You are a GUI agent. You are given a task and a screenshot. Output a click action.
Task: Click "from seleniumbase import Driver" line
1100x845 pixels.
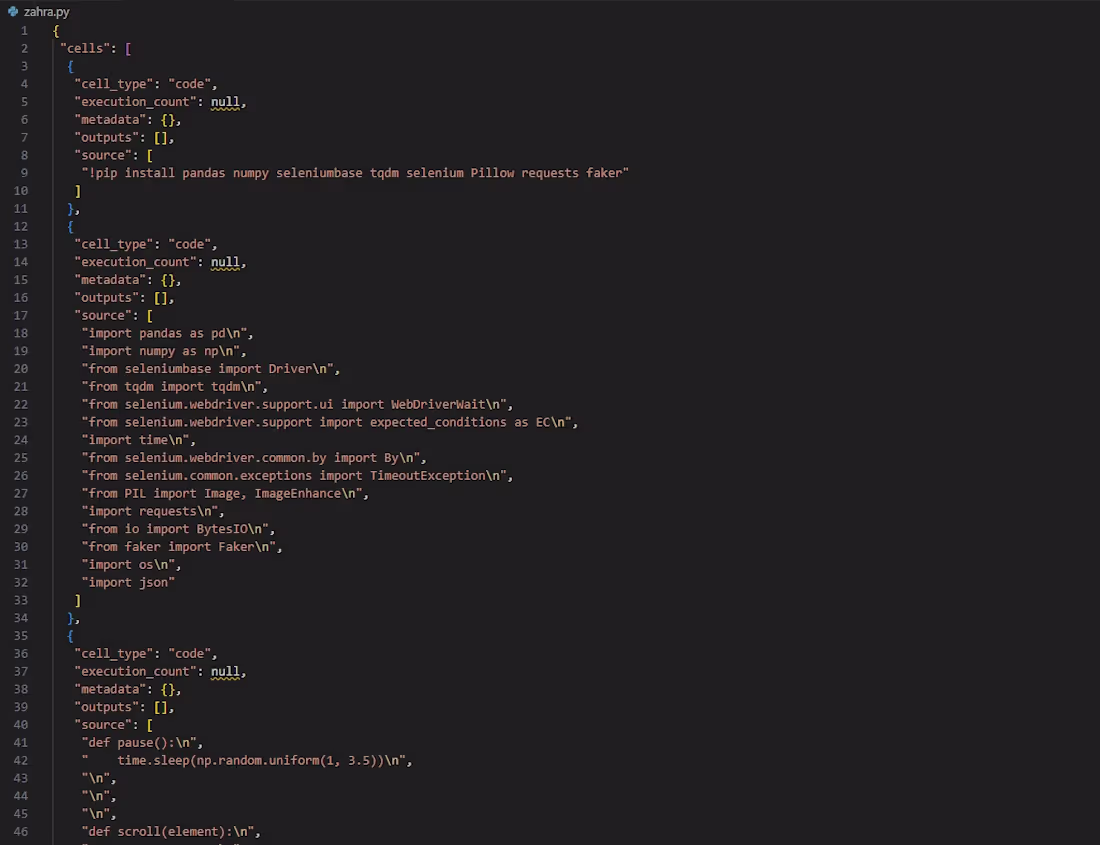pyautogui.click(x=210, y=369)
